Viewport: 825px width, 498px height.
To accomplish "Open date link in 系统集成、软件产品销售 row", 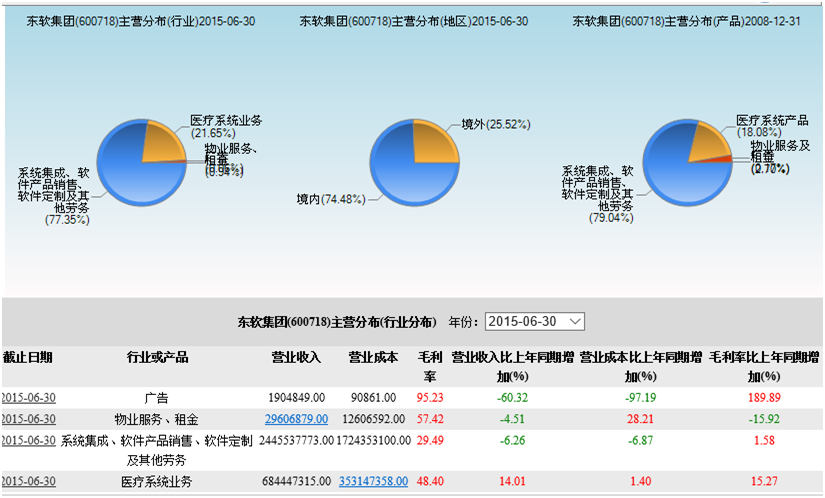I will coord(29,441).
